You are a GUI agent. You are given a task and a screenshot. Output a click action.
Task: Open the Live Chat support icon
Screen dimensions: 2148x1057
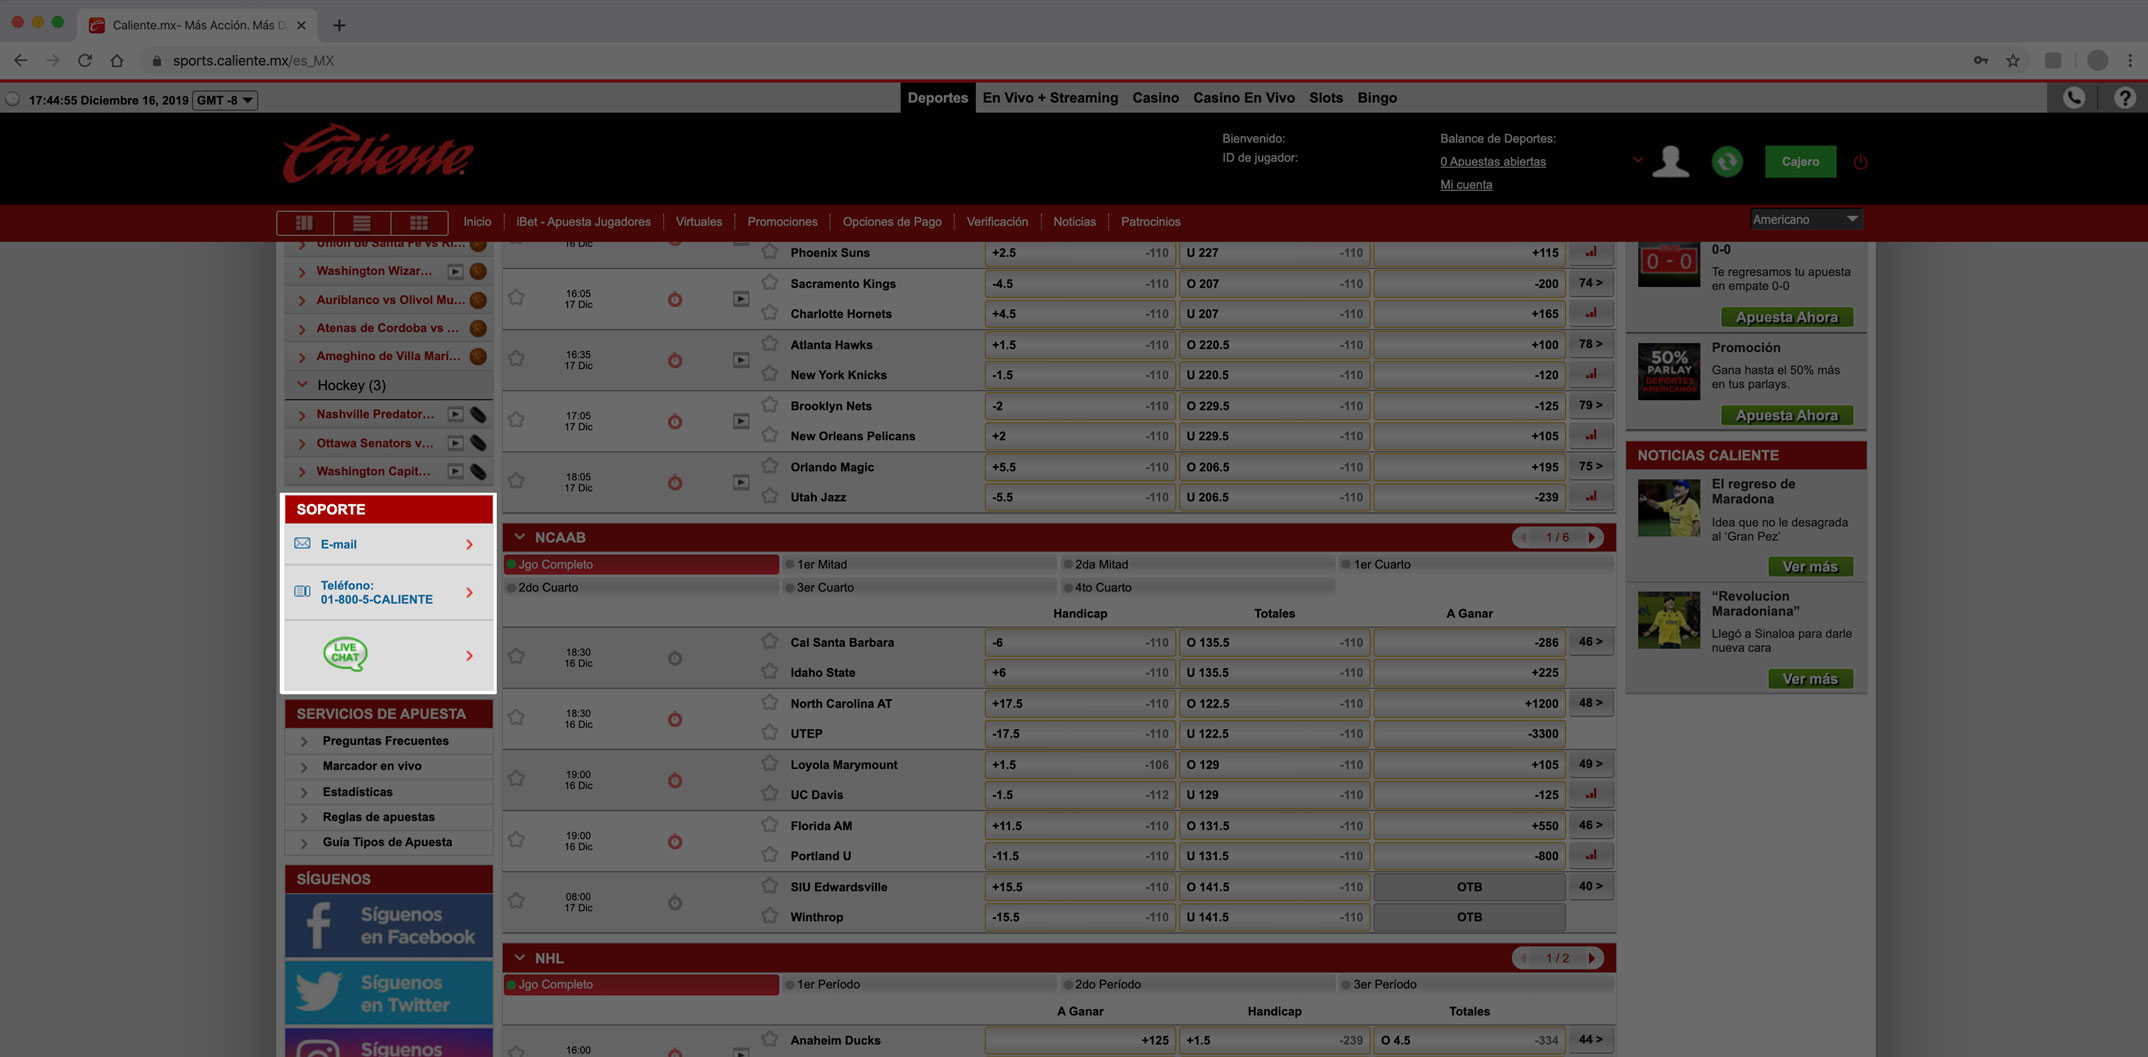345,654
